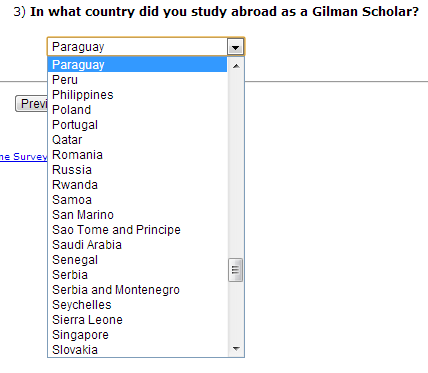Select Serbia and Montenegro option
Screen dimensions: 428x373
tap(137, 290)
